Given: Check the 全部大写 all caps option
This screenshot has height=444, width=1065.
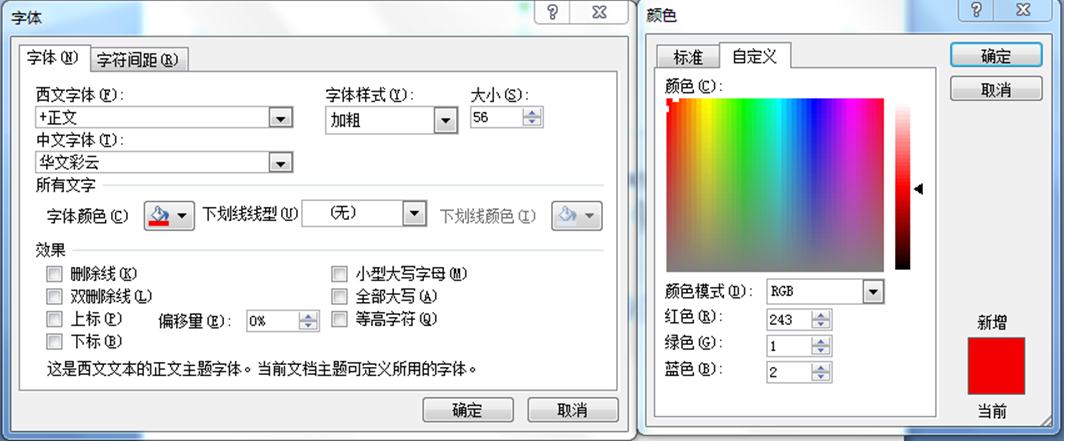Looking at the screenshot, I should pos(339,297).
